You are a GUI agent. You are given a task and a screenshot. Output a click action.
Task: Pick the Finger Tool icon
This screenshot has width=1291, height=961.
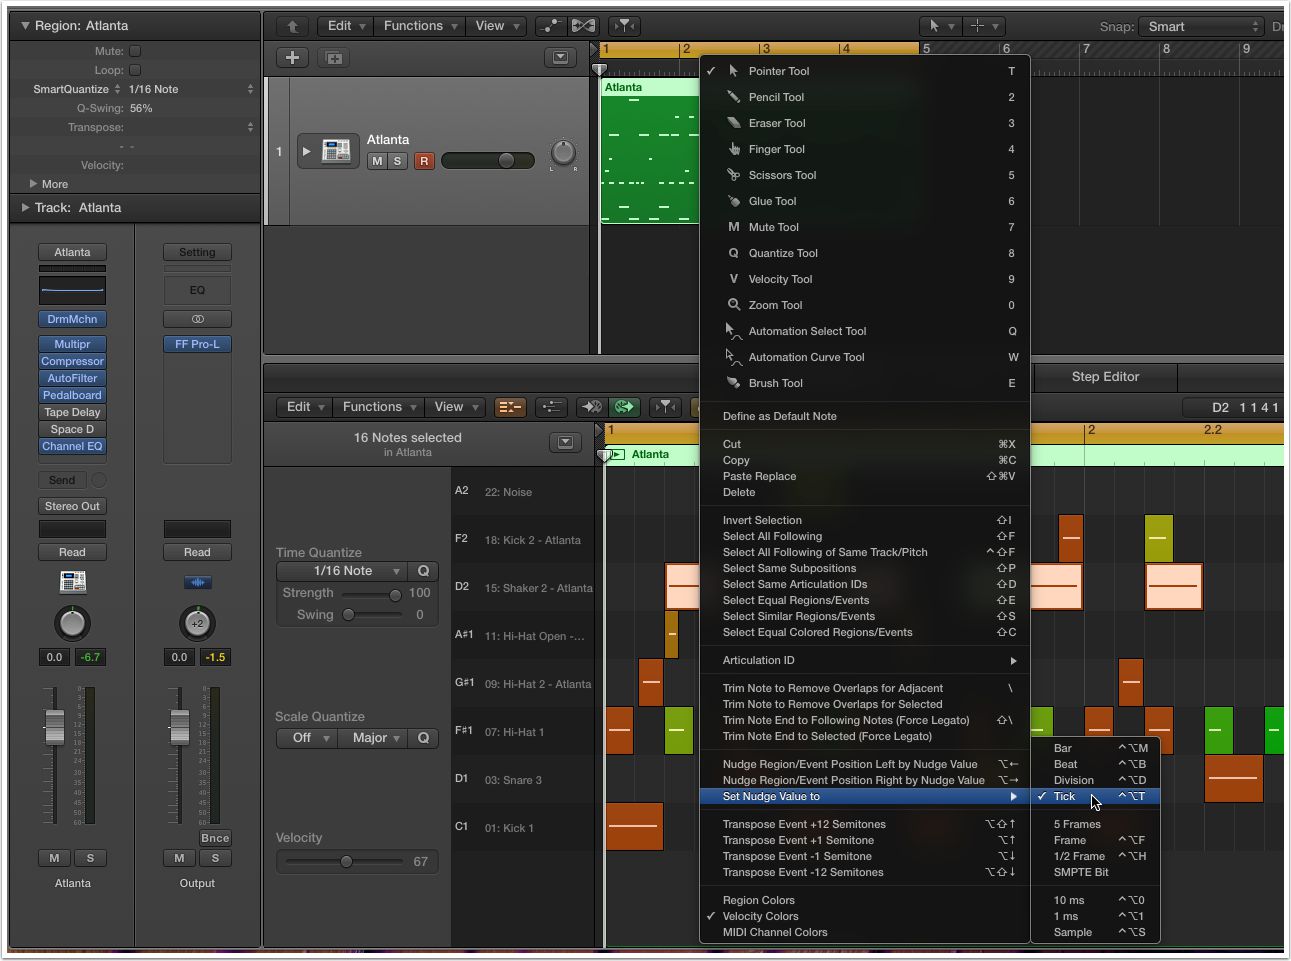pos(733,149)
